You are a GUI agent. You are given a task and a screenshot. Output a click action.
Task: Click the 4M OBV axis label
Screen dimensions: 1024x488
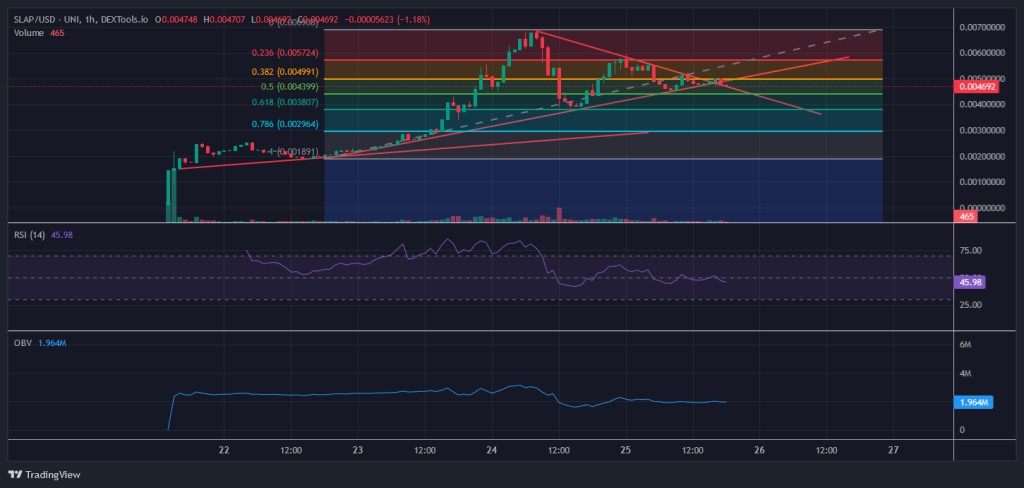[965, 374]
